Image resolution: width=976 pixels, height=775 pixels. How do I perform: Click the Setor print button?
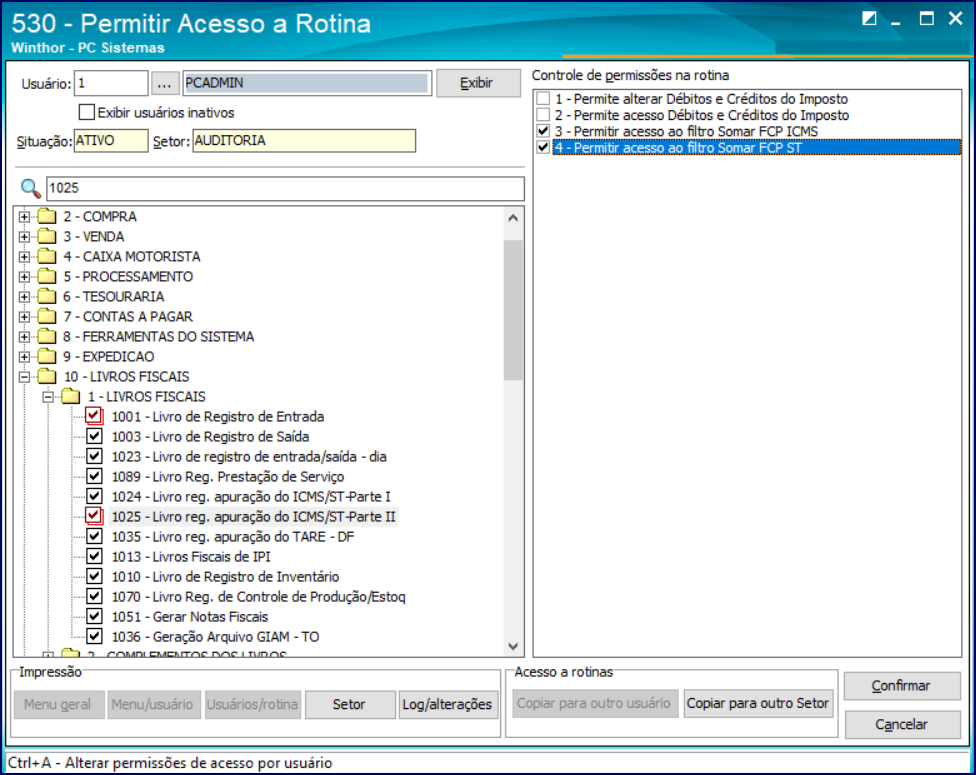349,704
